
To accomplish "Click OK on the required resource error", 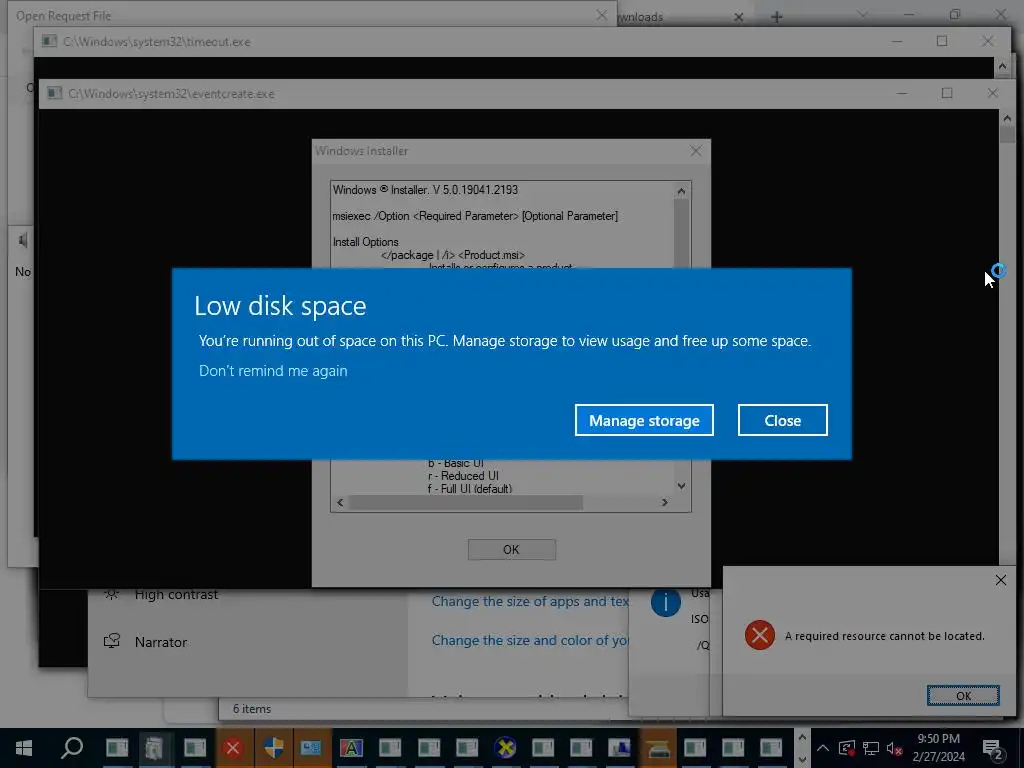I will (963, 696).
